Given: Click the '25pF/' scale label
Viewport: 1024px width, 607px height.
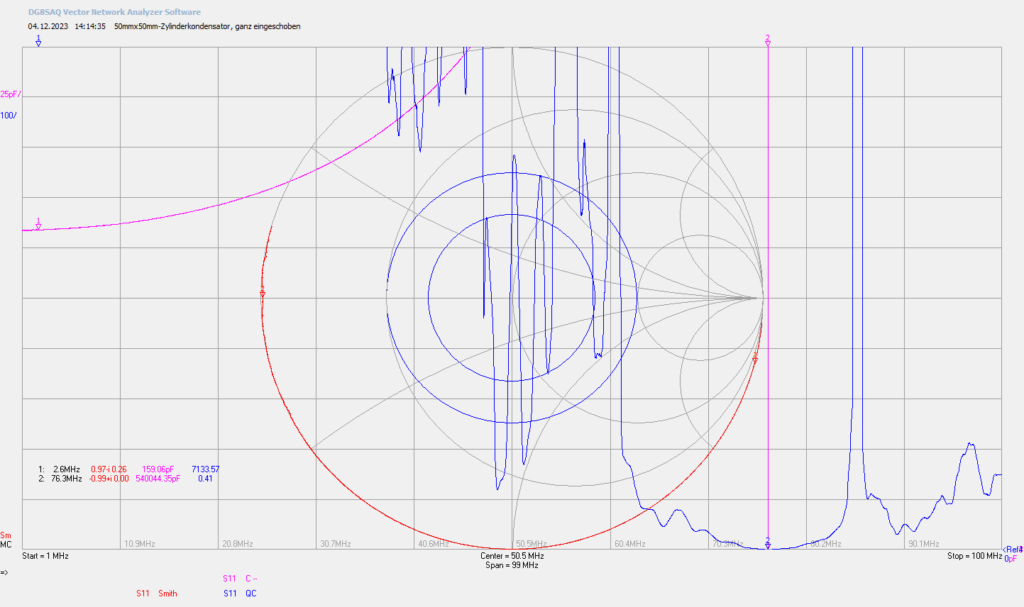Looking at the screenshot, I should pos(10,95).
